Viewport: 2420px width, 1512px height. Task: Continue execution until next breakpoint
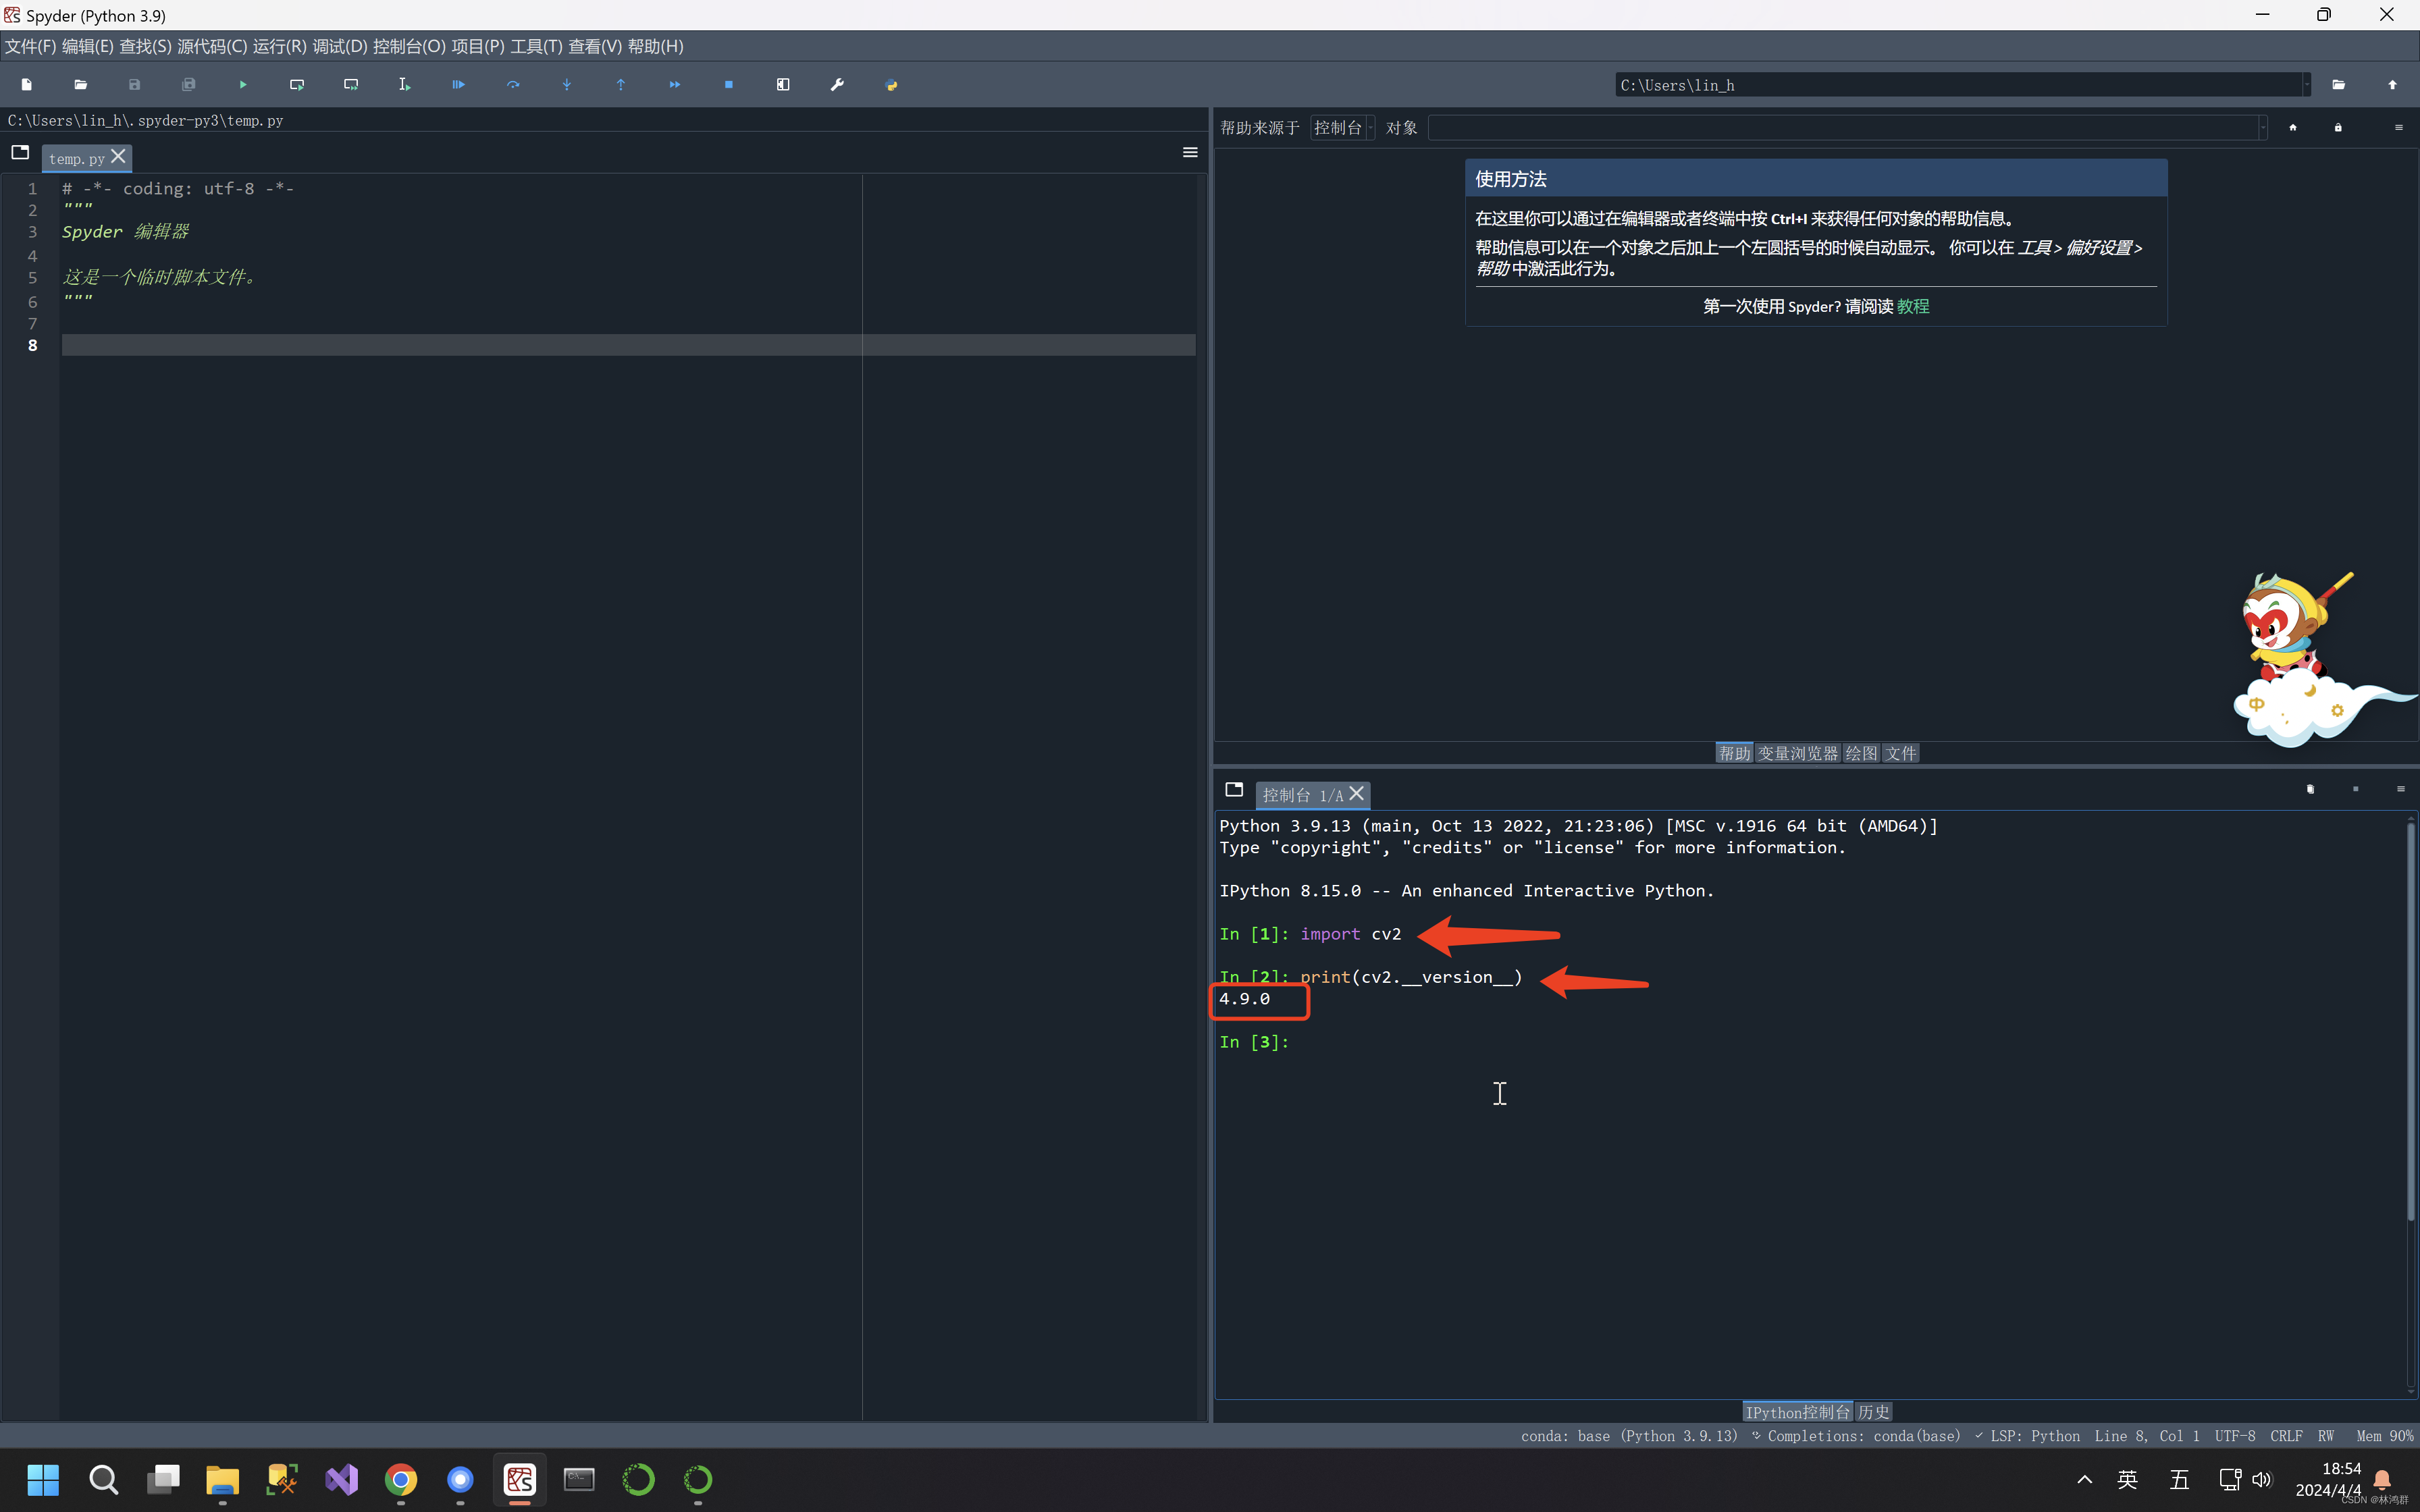(675, 85)
